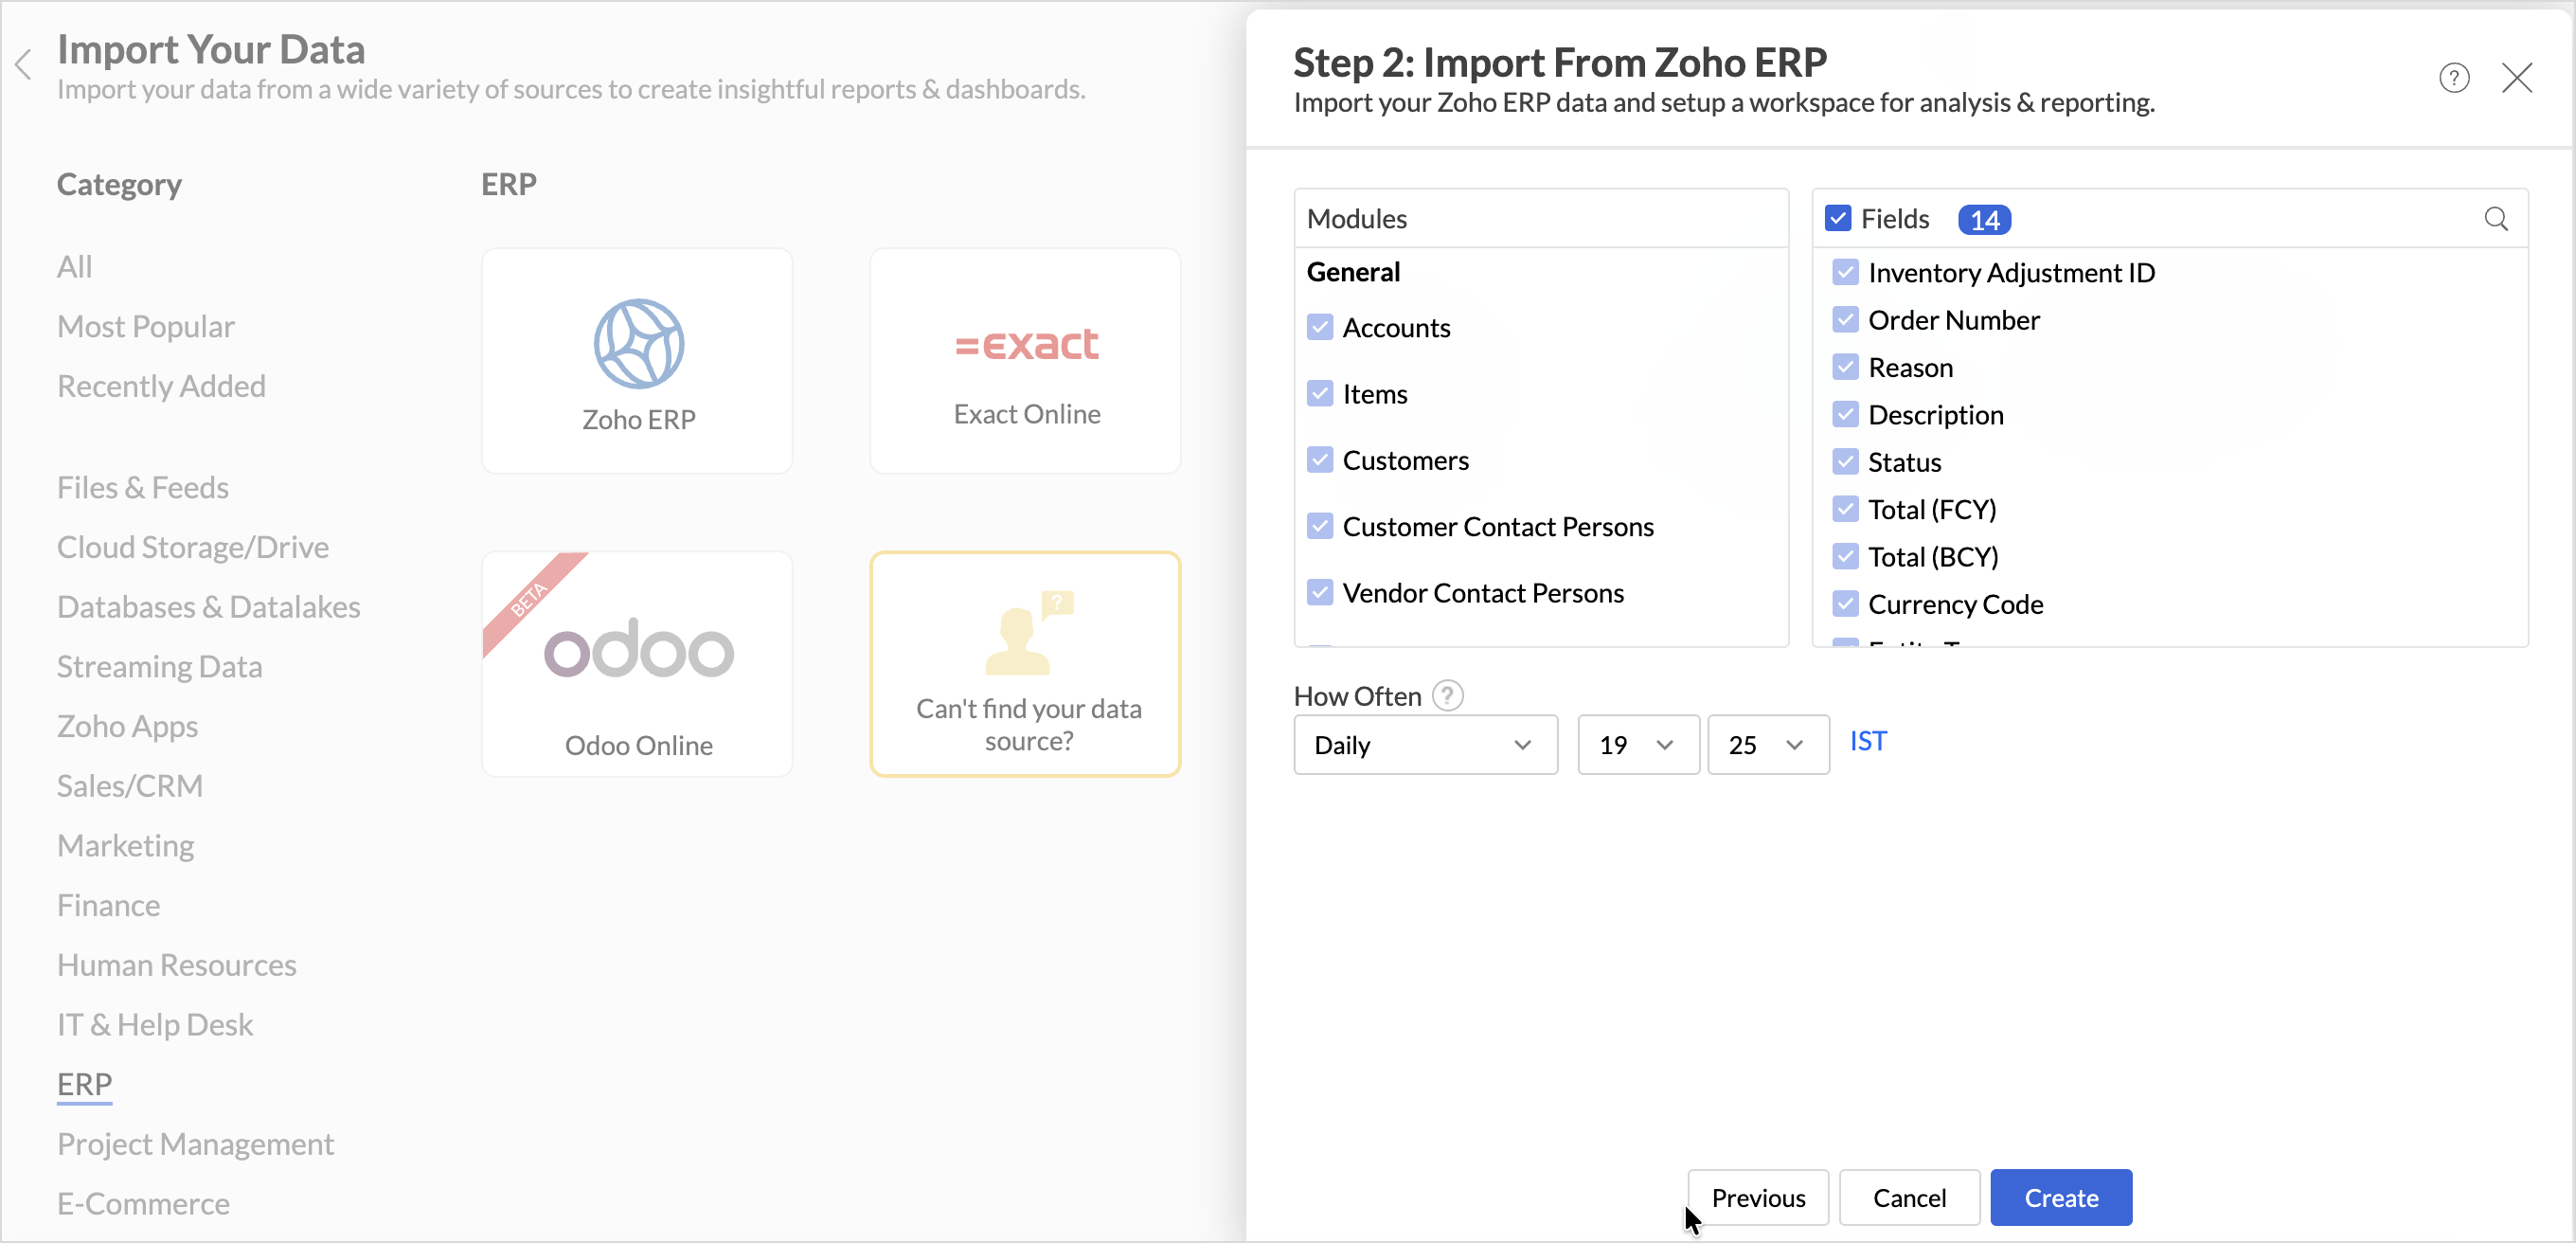Switch to the Finance category
Screen dimensions: 2576x1243
[x=108, y=905]
